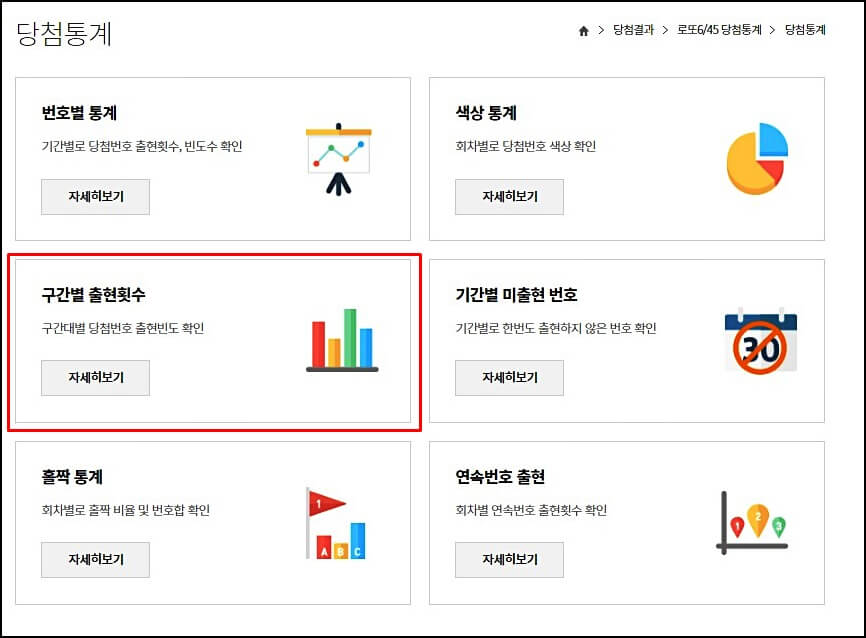Image resolution: width=866 pixels, height=638 pixels.
Task: Click 자세히보기 under 홀짝 통계
Action: pos(96,560)
